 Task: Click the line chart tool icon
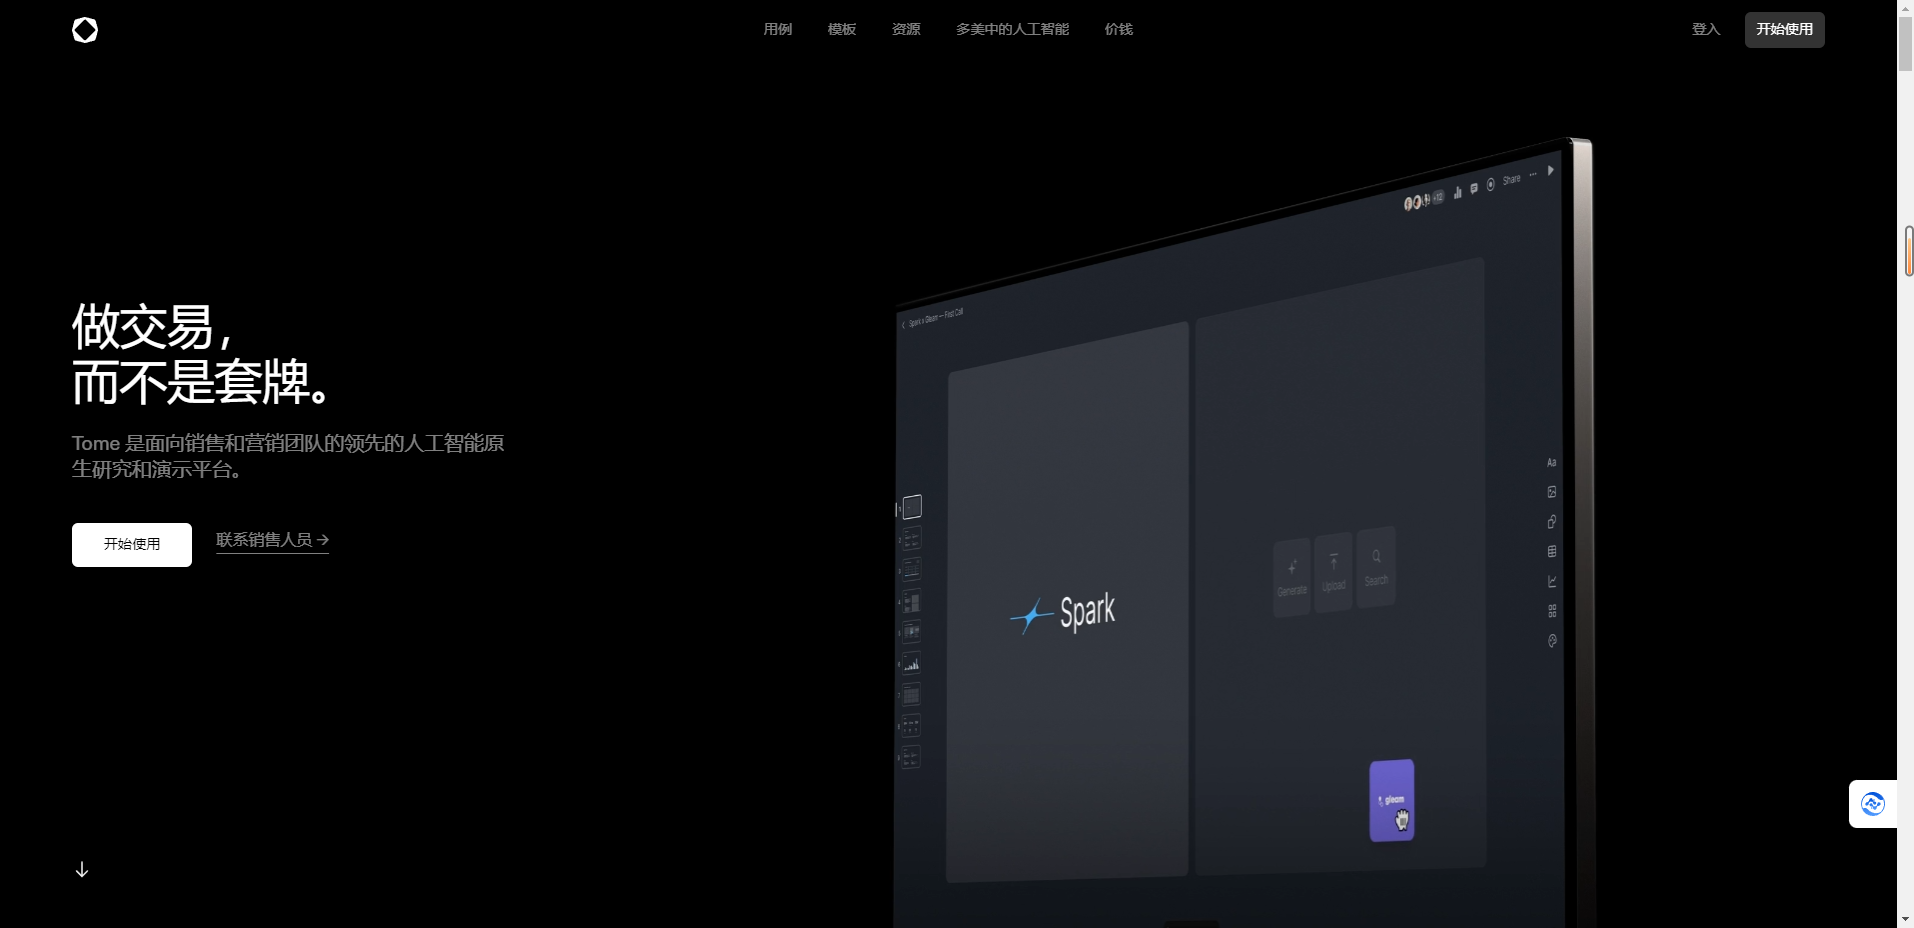(1552, 581)
